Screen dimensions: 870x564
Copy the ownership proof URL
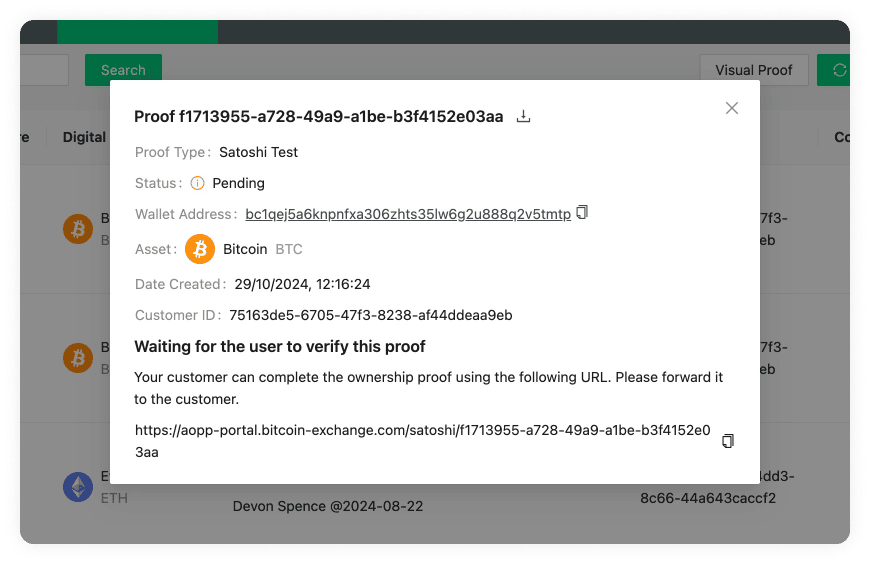pyautogui.click(x=728, y=441)
